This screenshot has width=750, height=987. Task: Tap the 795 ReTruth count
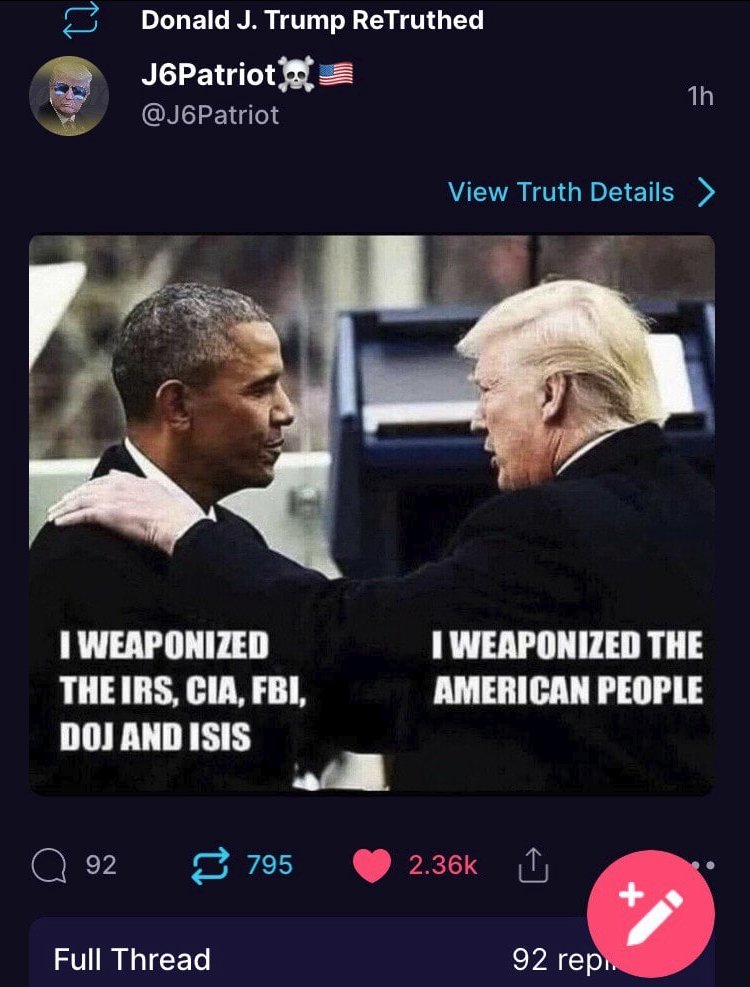270,866
